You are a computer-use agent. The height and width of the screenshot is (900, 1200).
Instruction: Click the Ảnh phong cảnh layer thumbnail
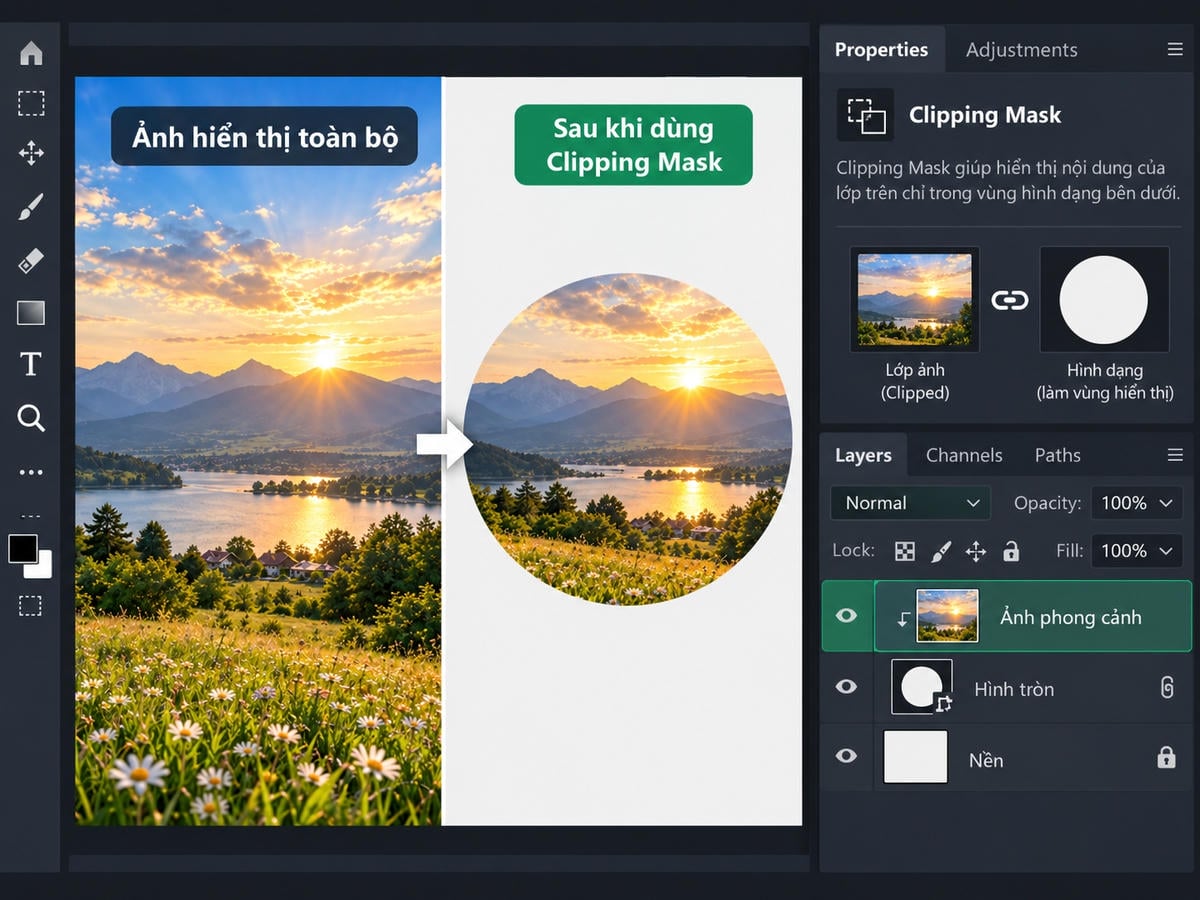[x=947, y=615]
